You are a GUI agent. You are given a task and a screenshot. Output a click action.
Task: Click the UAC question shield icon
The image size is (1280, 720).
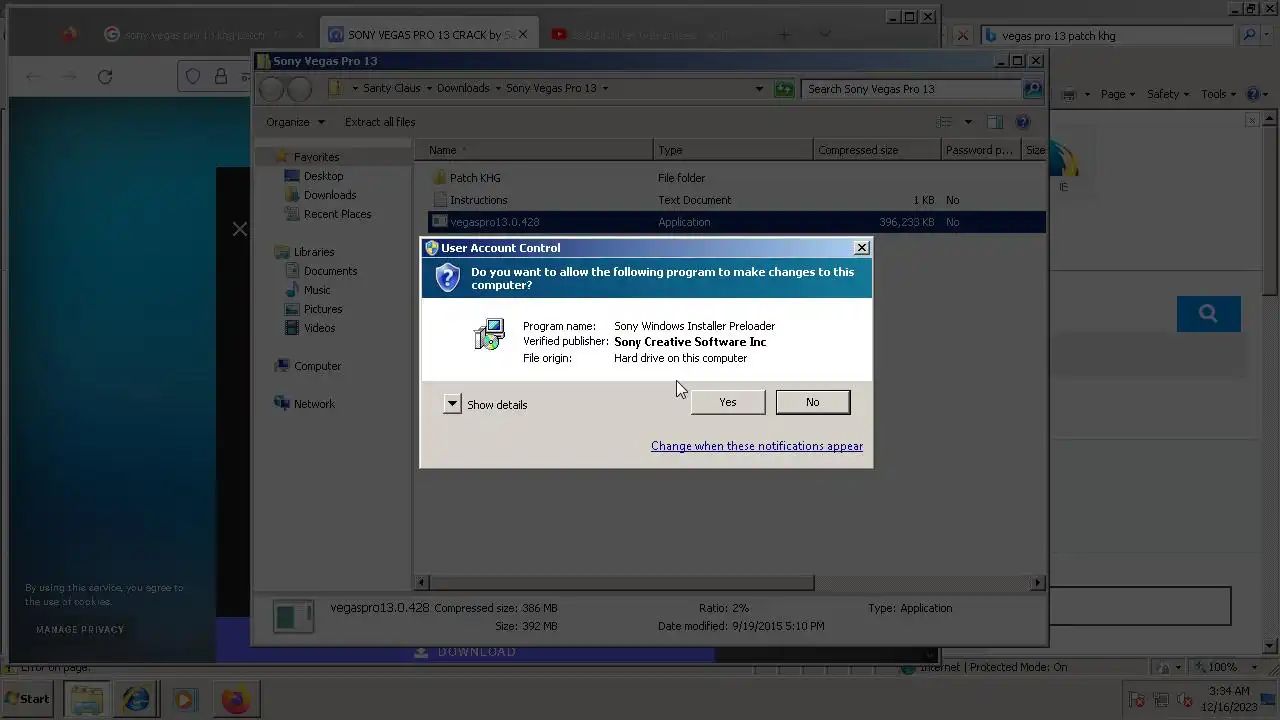(x=447, y=278)
